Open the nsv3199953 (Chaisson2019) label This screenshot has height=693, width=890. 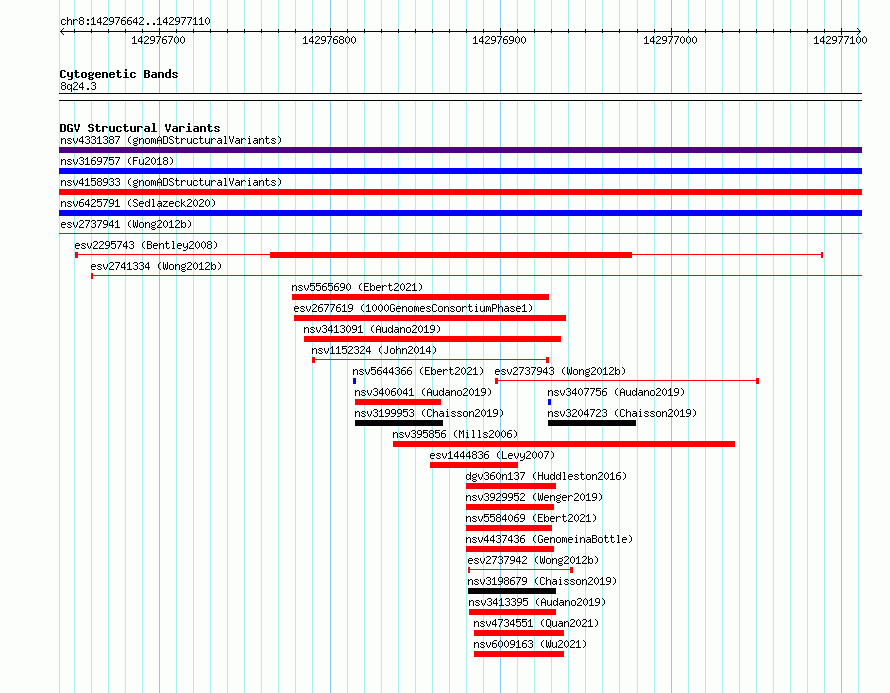click(x=429, y=413)
